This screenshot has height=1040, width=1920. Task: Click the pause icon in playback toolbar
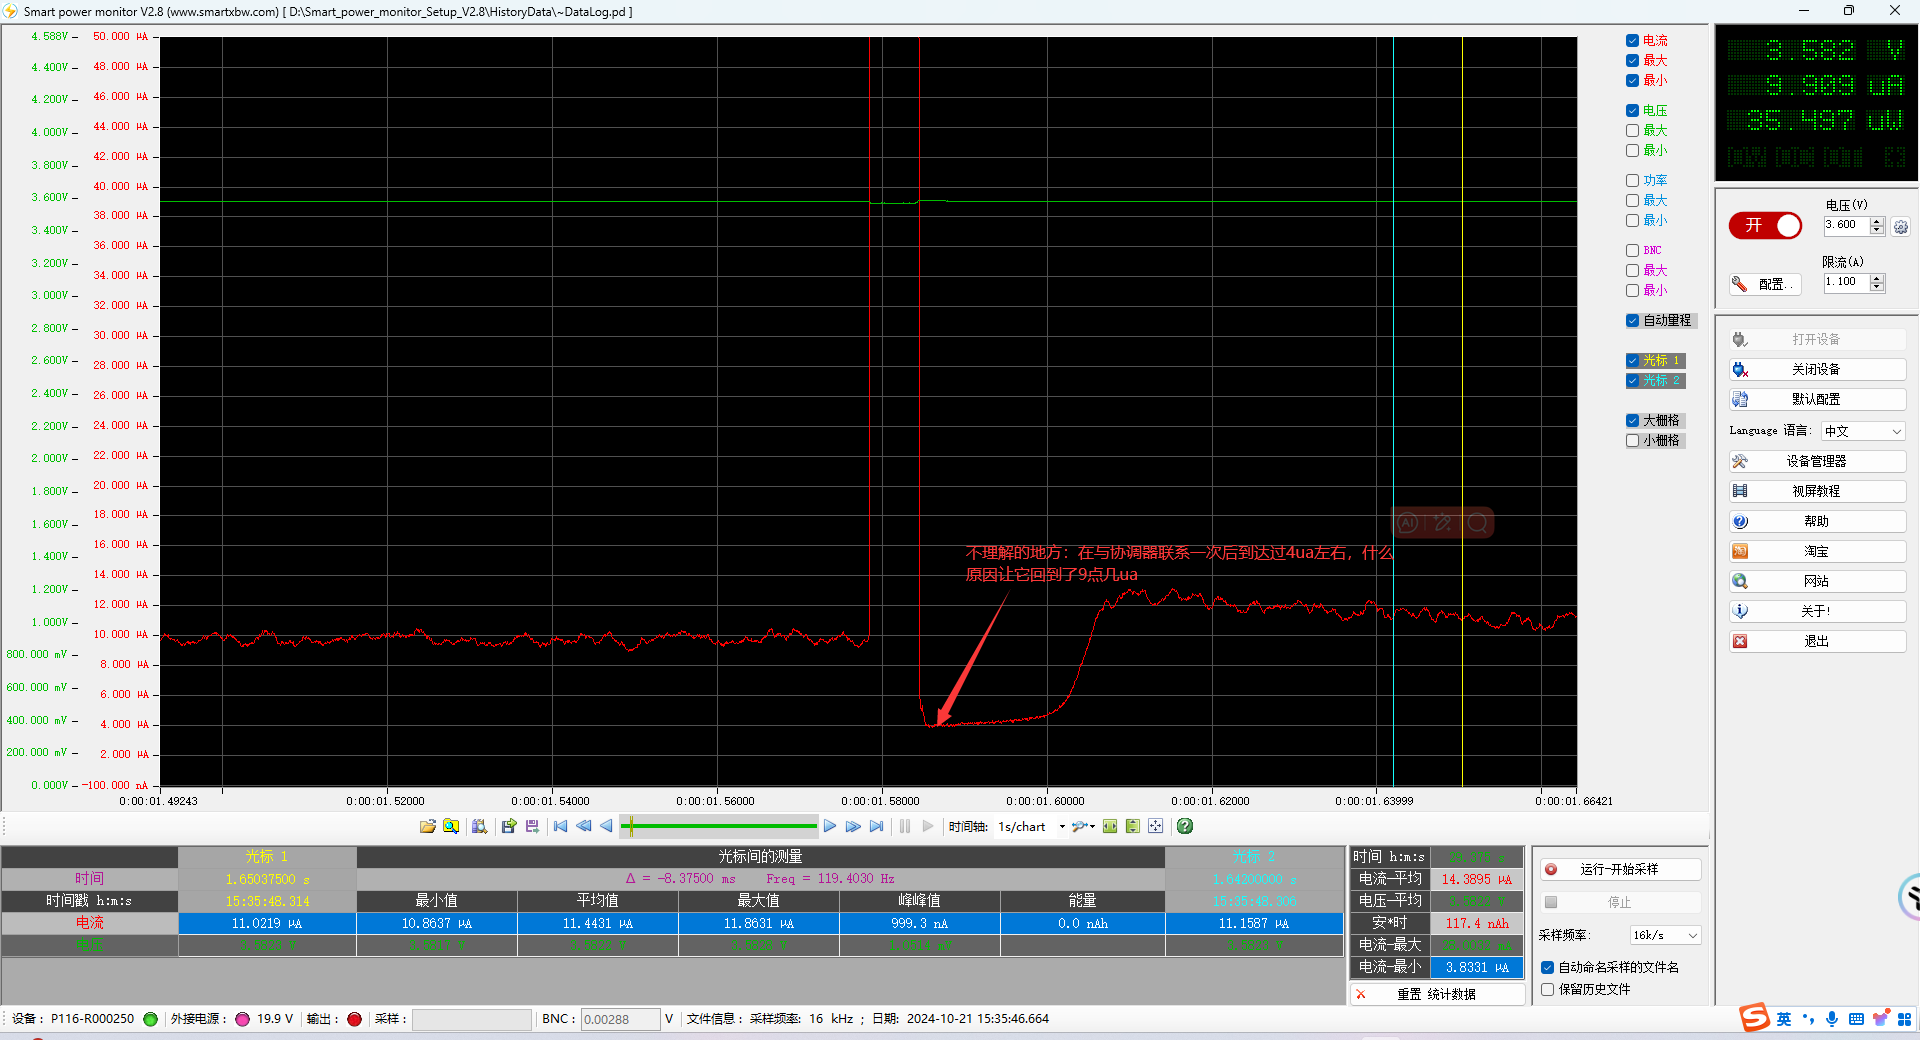point(905,826)
